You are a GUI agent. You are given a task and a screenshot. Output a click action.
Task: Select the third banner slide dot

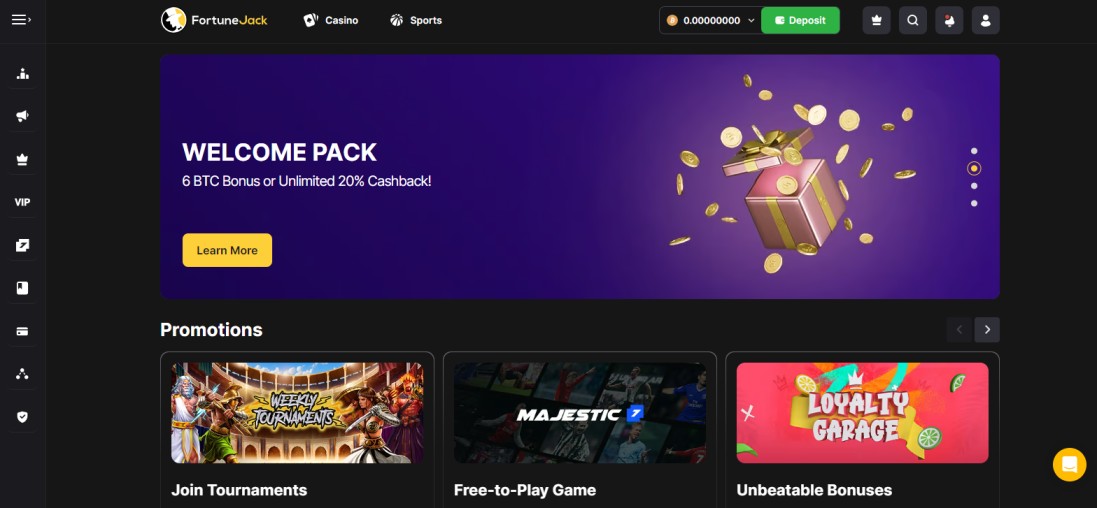point(974,186)
